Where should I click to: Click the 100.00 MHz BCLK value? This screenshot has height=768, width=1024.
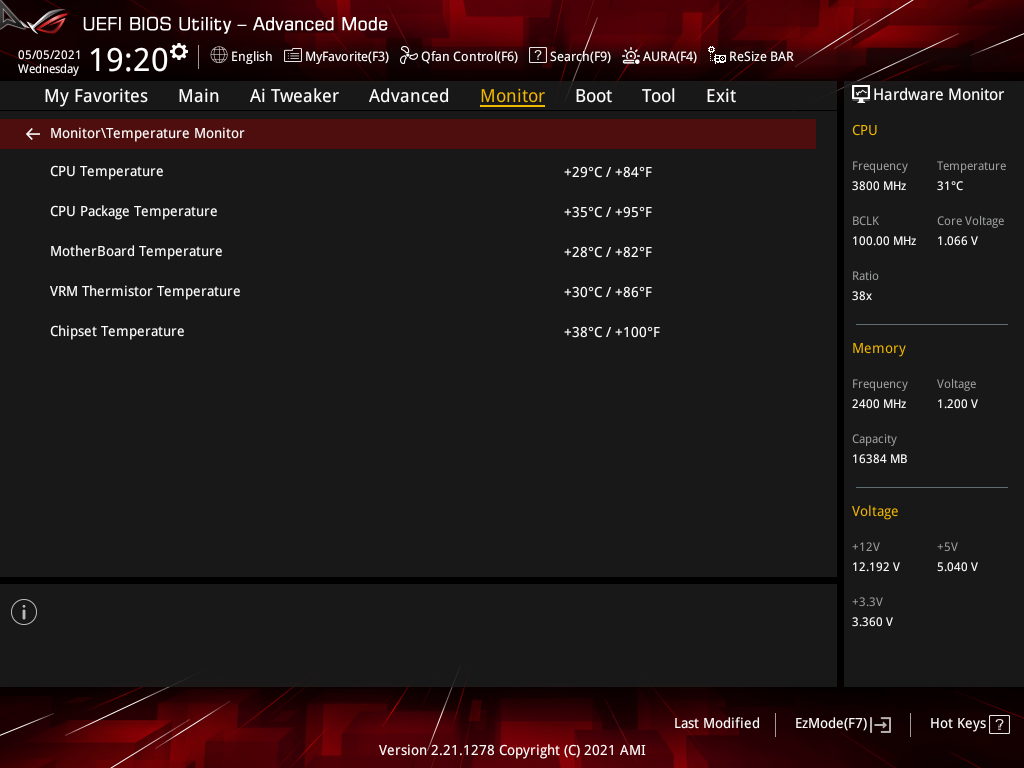coord(884,241)
